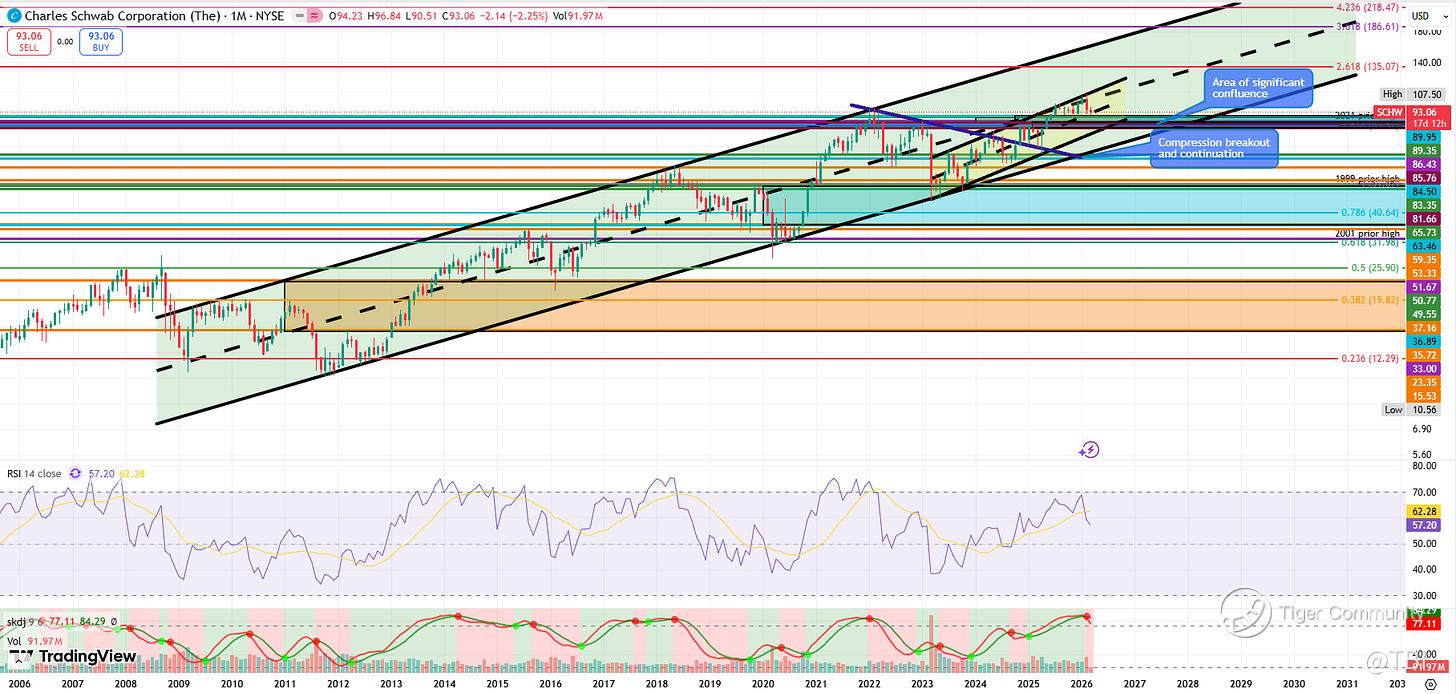The width and height of the screenshot is (1456, 694).
Task: Click the 2020 label on time axis
Action: pos(763,684)
